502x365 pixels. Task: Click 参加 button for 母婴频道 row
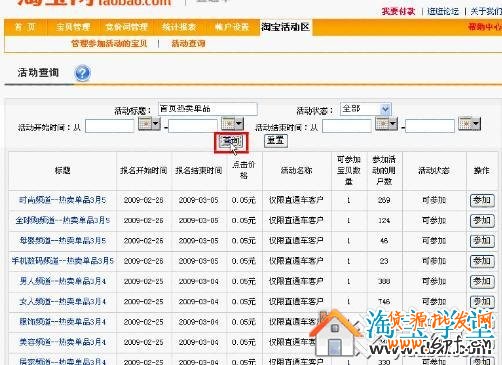coord(482,241)
